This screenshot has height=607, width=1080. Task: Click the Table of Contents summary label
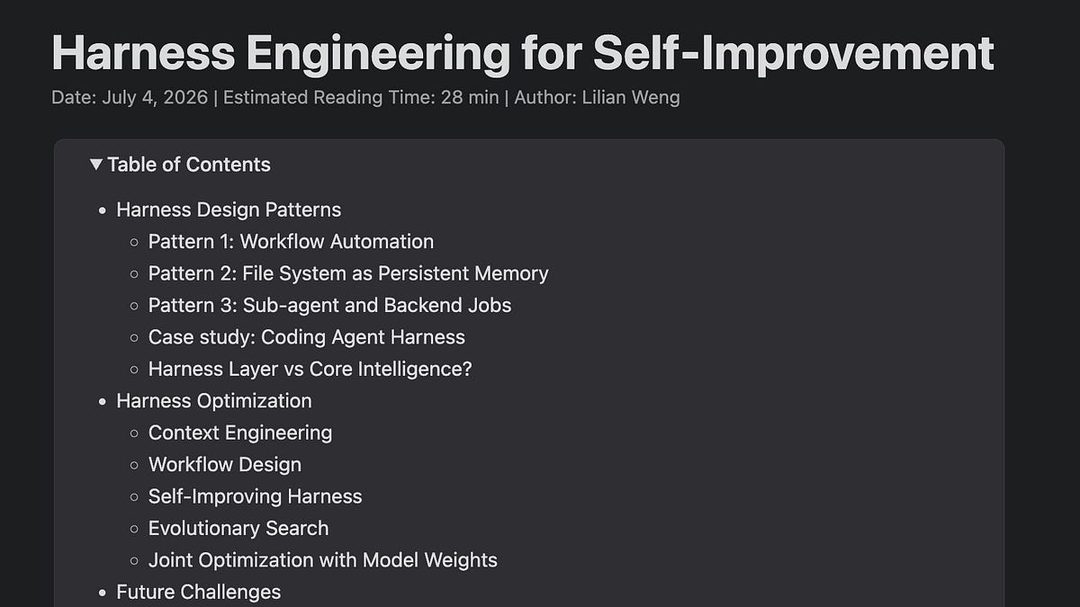(x=189, y=165)
